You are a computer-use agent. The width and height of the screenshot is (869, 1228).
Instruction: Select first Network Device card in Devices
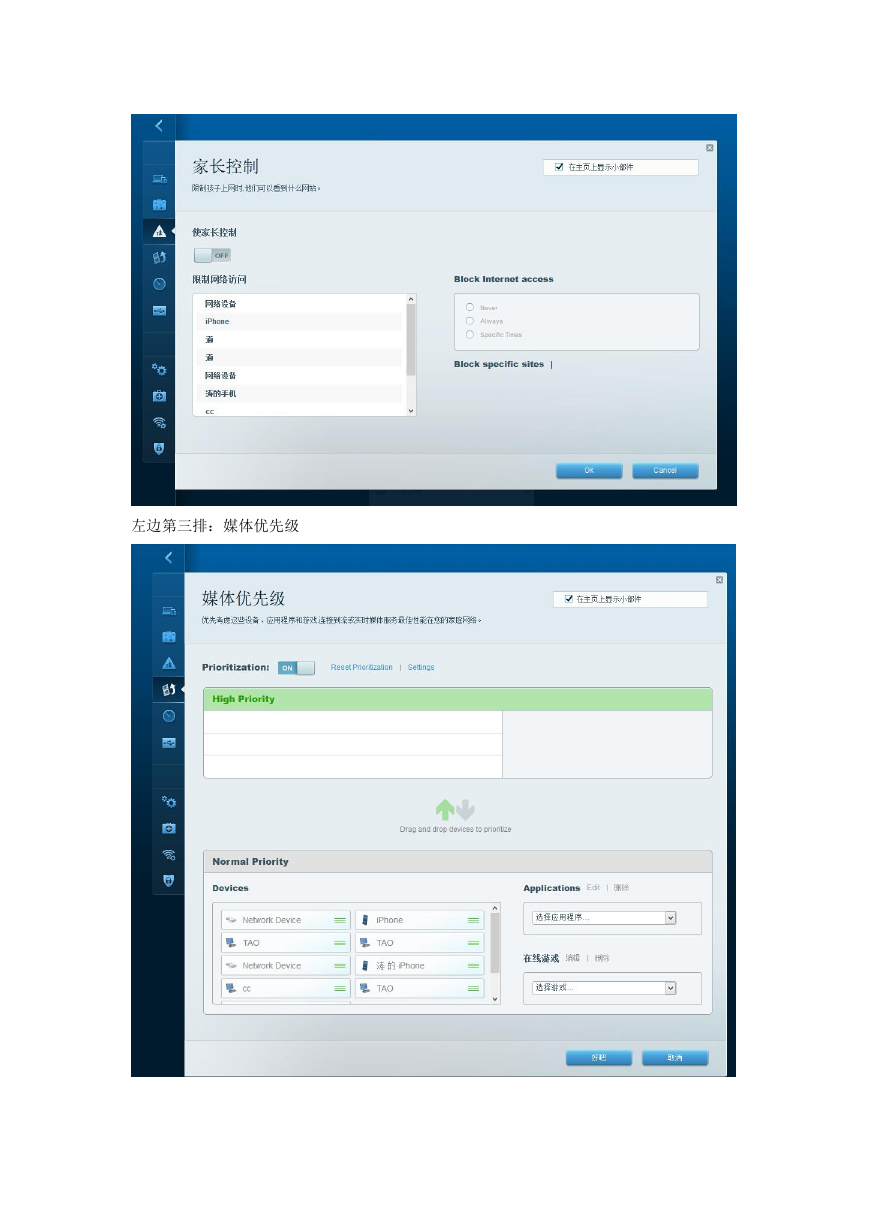pos(286,920)
